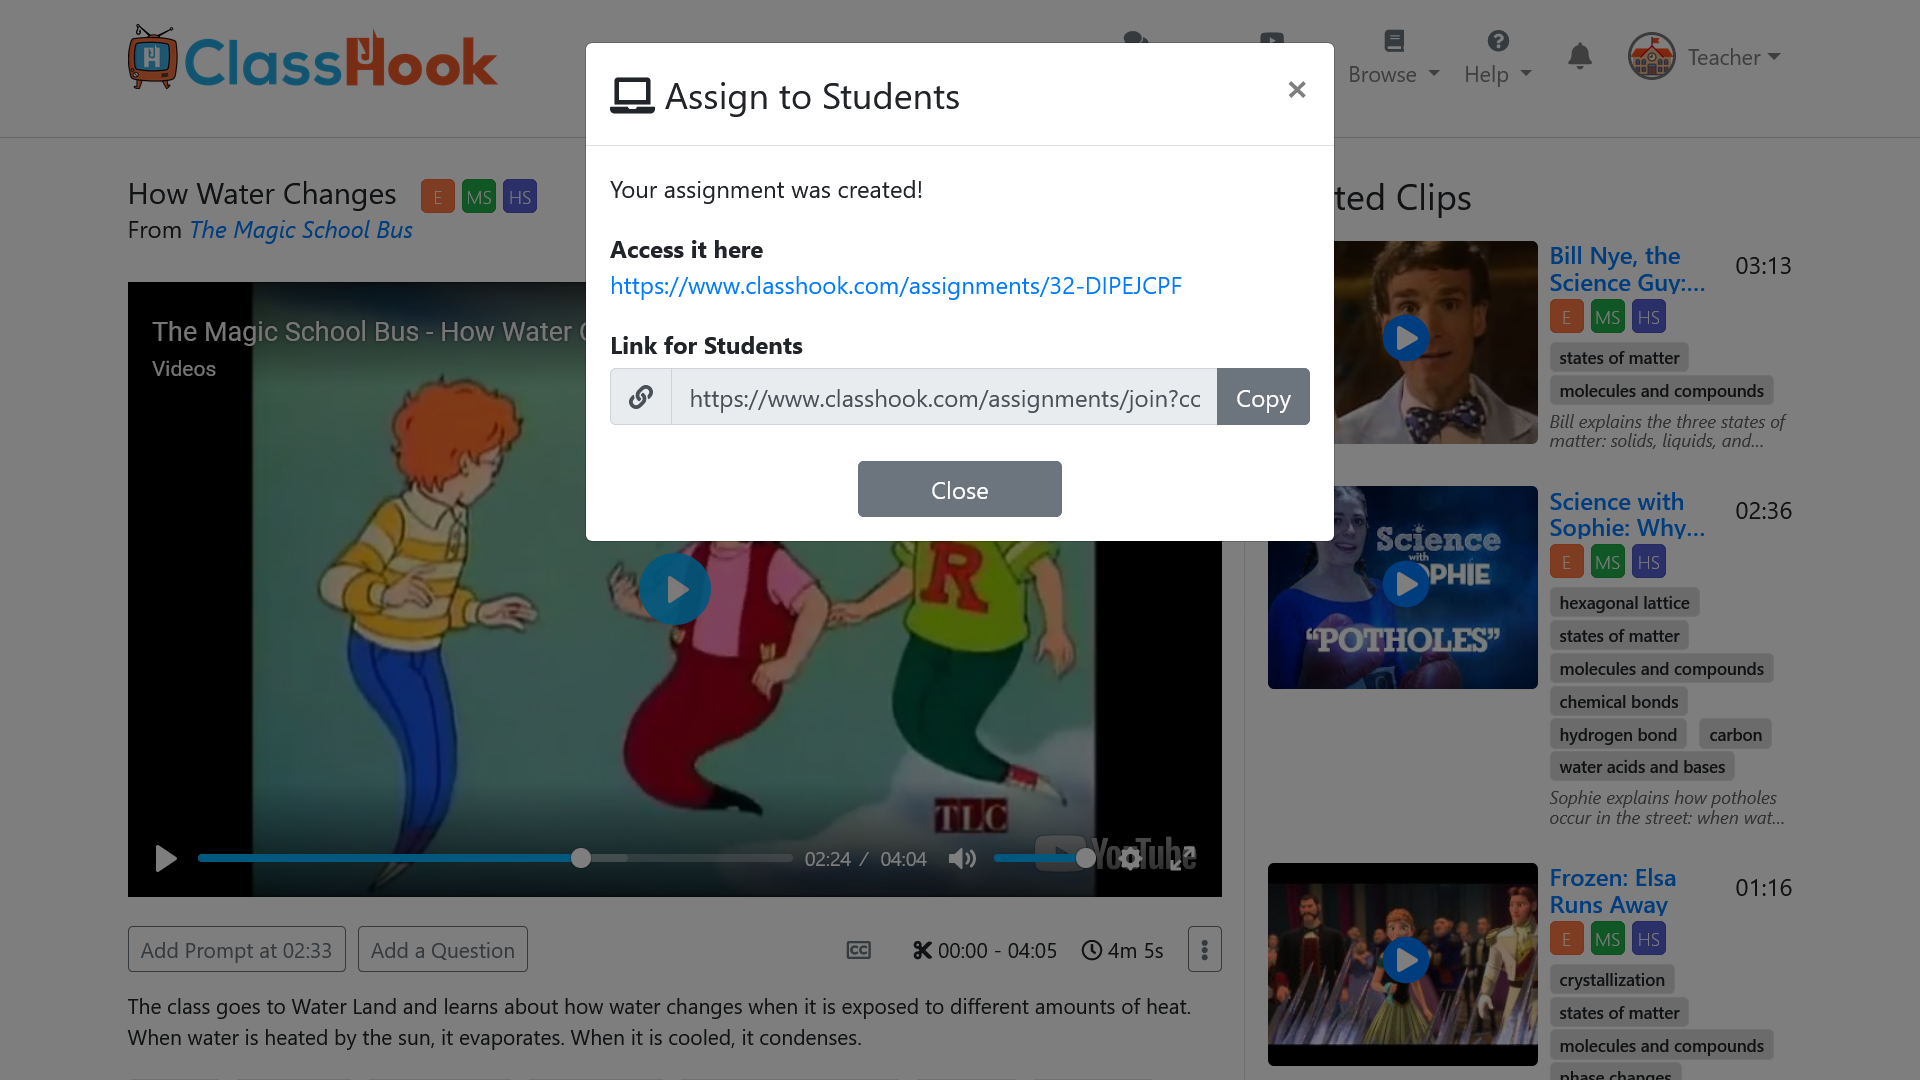This screenshot has width=1920, height=1080.
Task: Click molecules and compounds tag under Science with Sophie
Action: (x=1661, y=669)
